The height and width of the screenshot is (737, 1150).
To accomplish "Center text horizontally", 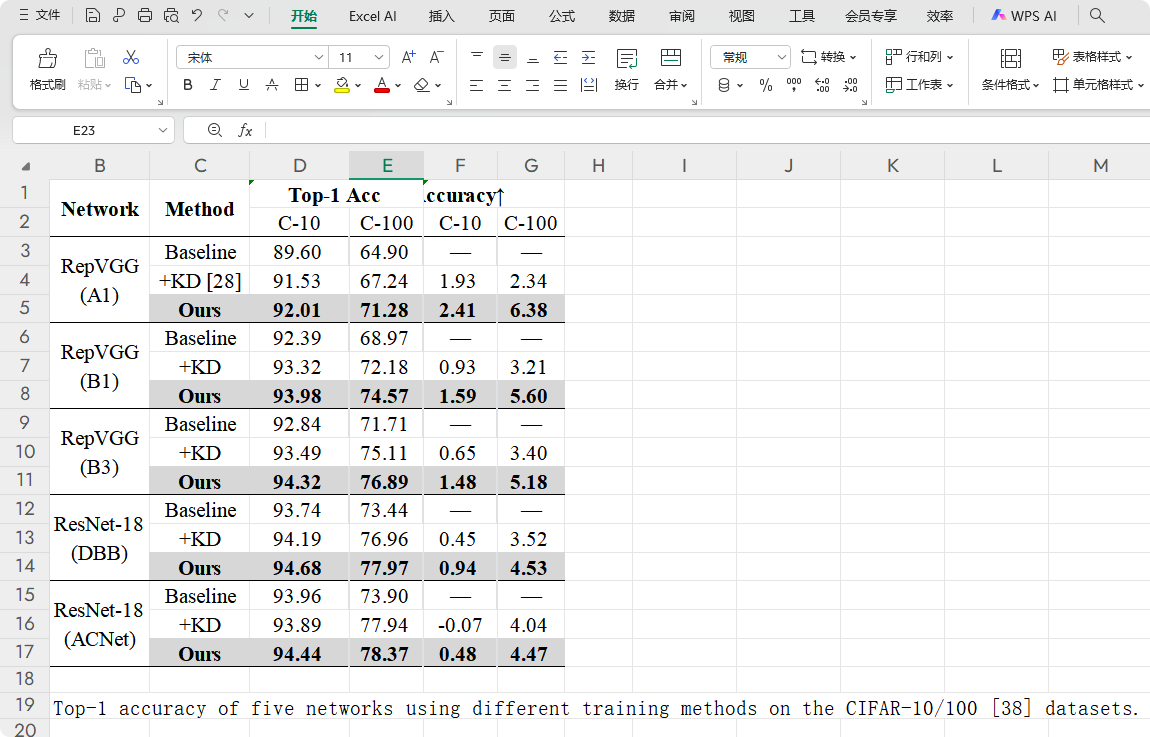I will pos(505,85).
